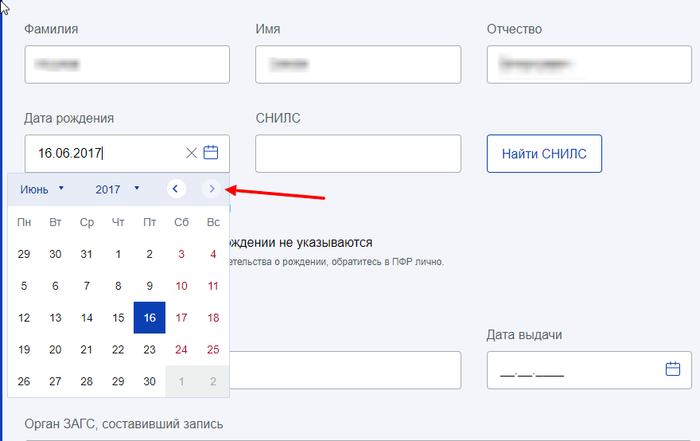The image size is (700, 441).
Task: Pick May 29 from previous month
Action: coord(24,254)
